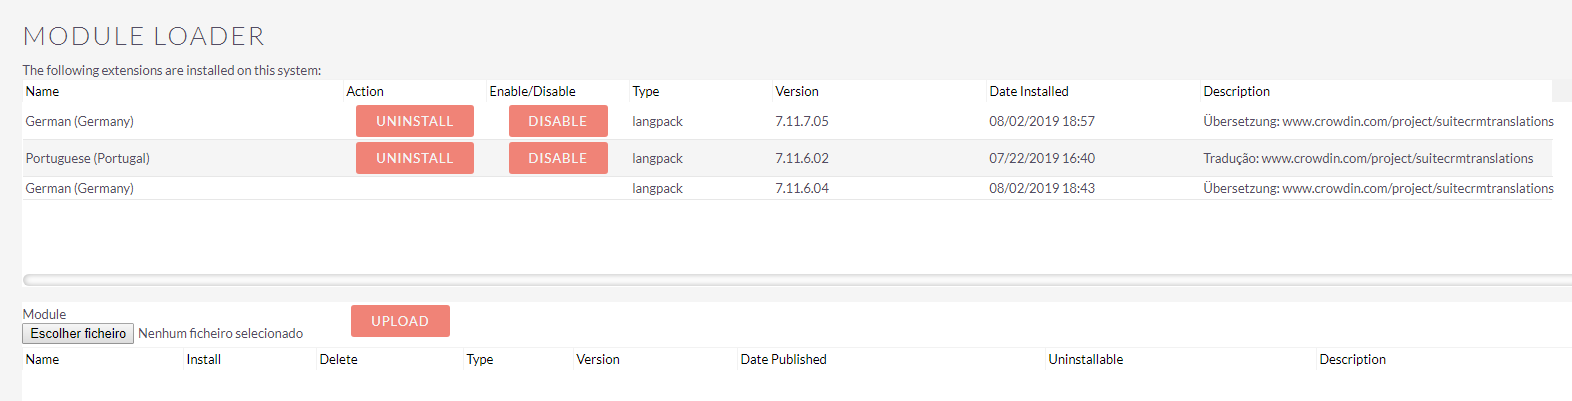Screen dimensions: 1572x401
Task: Click the Module label above file chooser
Action: [44, 314]
